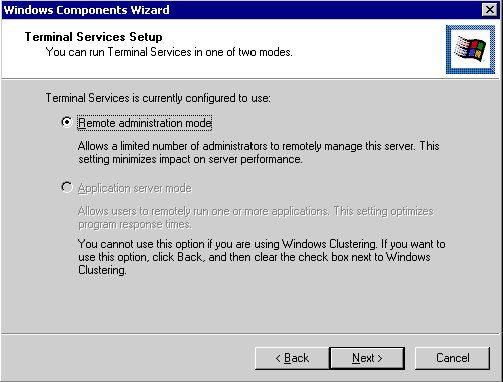Cancel the wizard setup
503x382 pixels.
point(452,358)
